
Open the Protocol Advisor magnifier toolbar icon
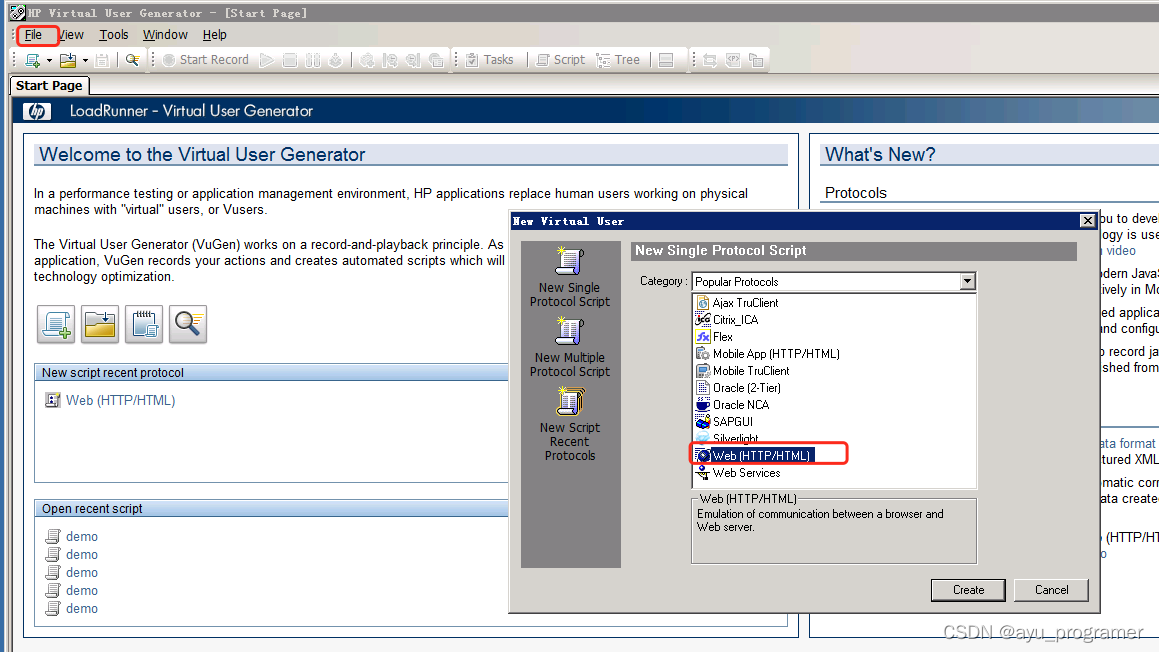click(132, 60)
